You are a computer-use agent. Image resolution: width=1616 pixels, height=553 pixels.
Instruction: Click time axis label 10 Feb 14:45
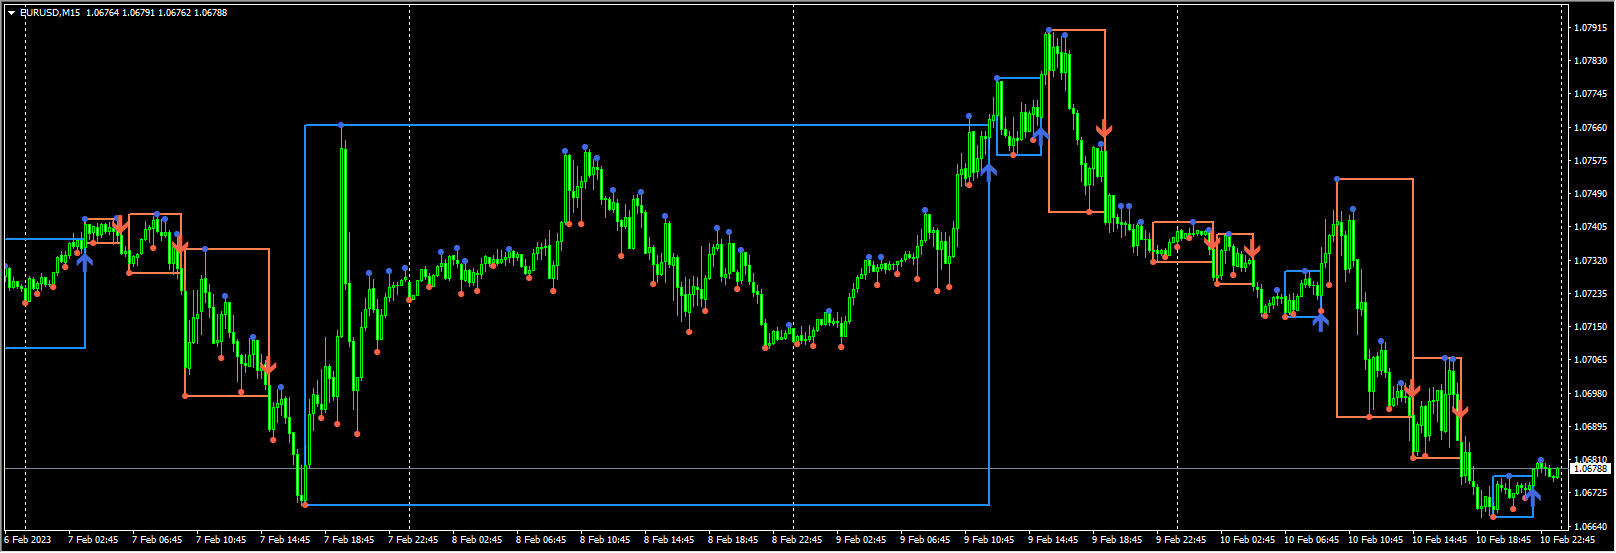coord(1439,540)
